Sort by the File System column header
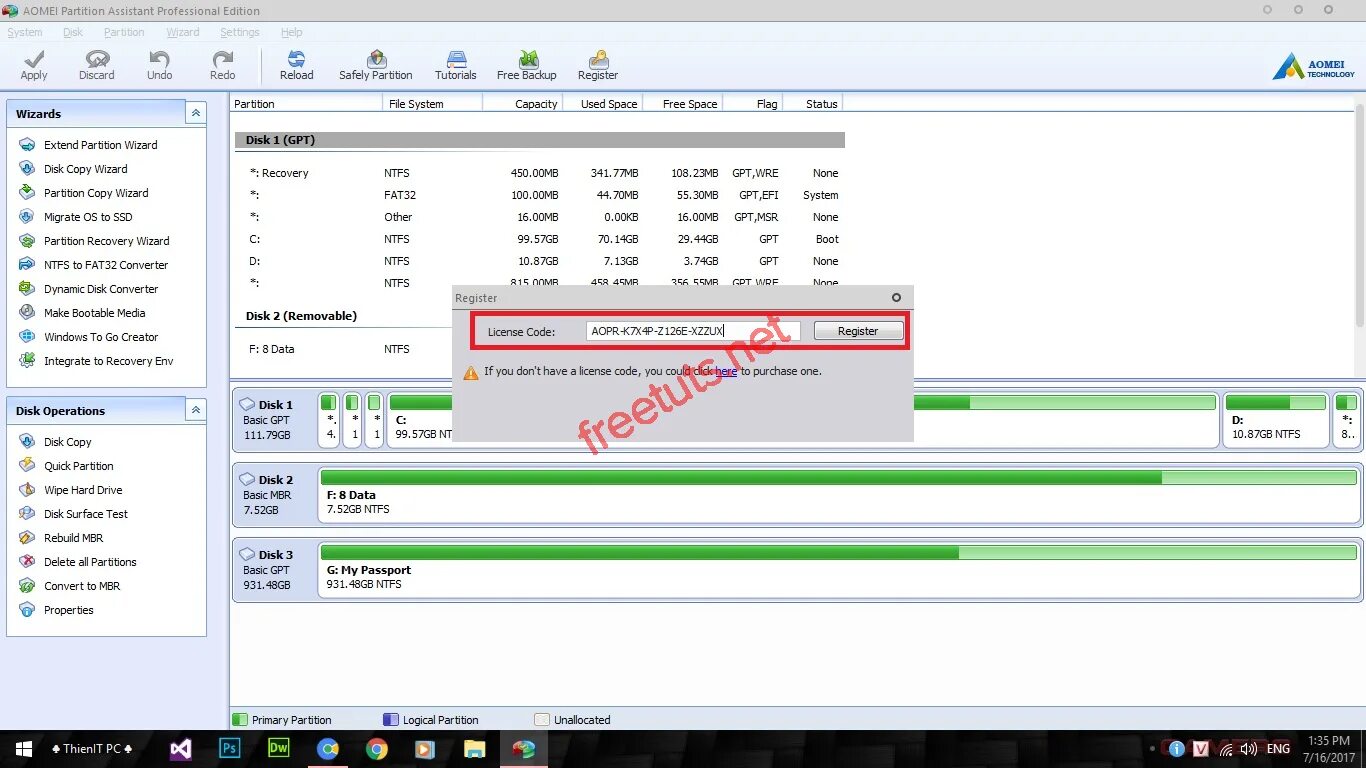The height and width of the screenshot is (768, 1366). click(432, 103)
